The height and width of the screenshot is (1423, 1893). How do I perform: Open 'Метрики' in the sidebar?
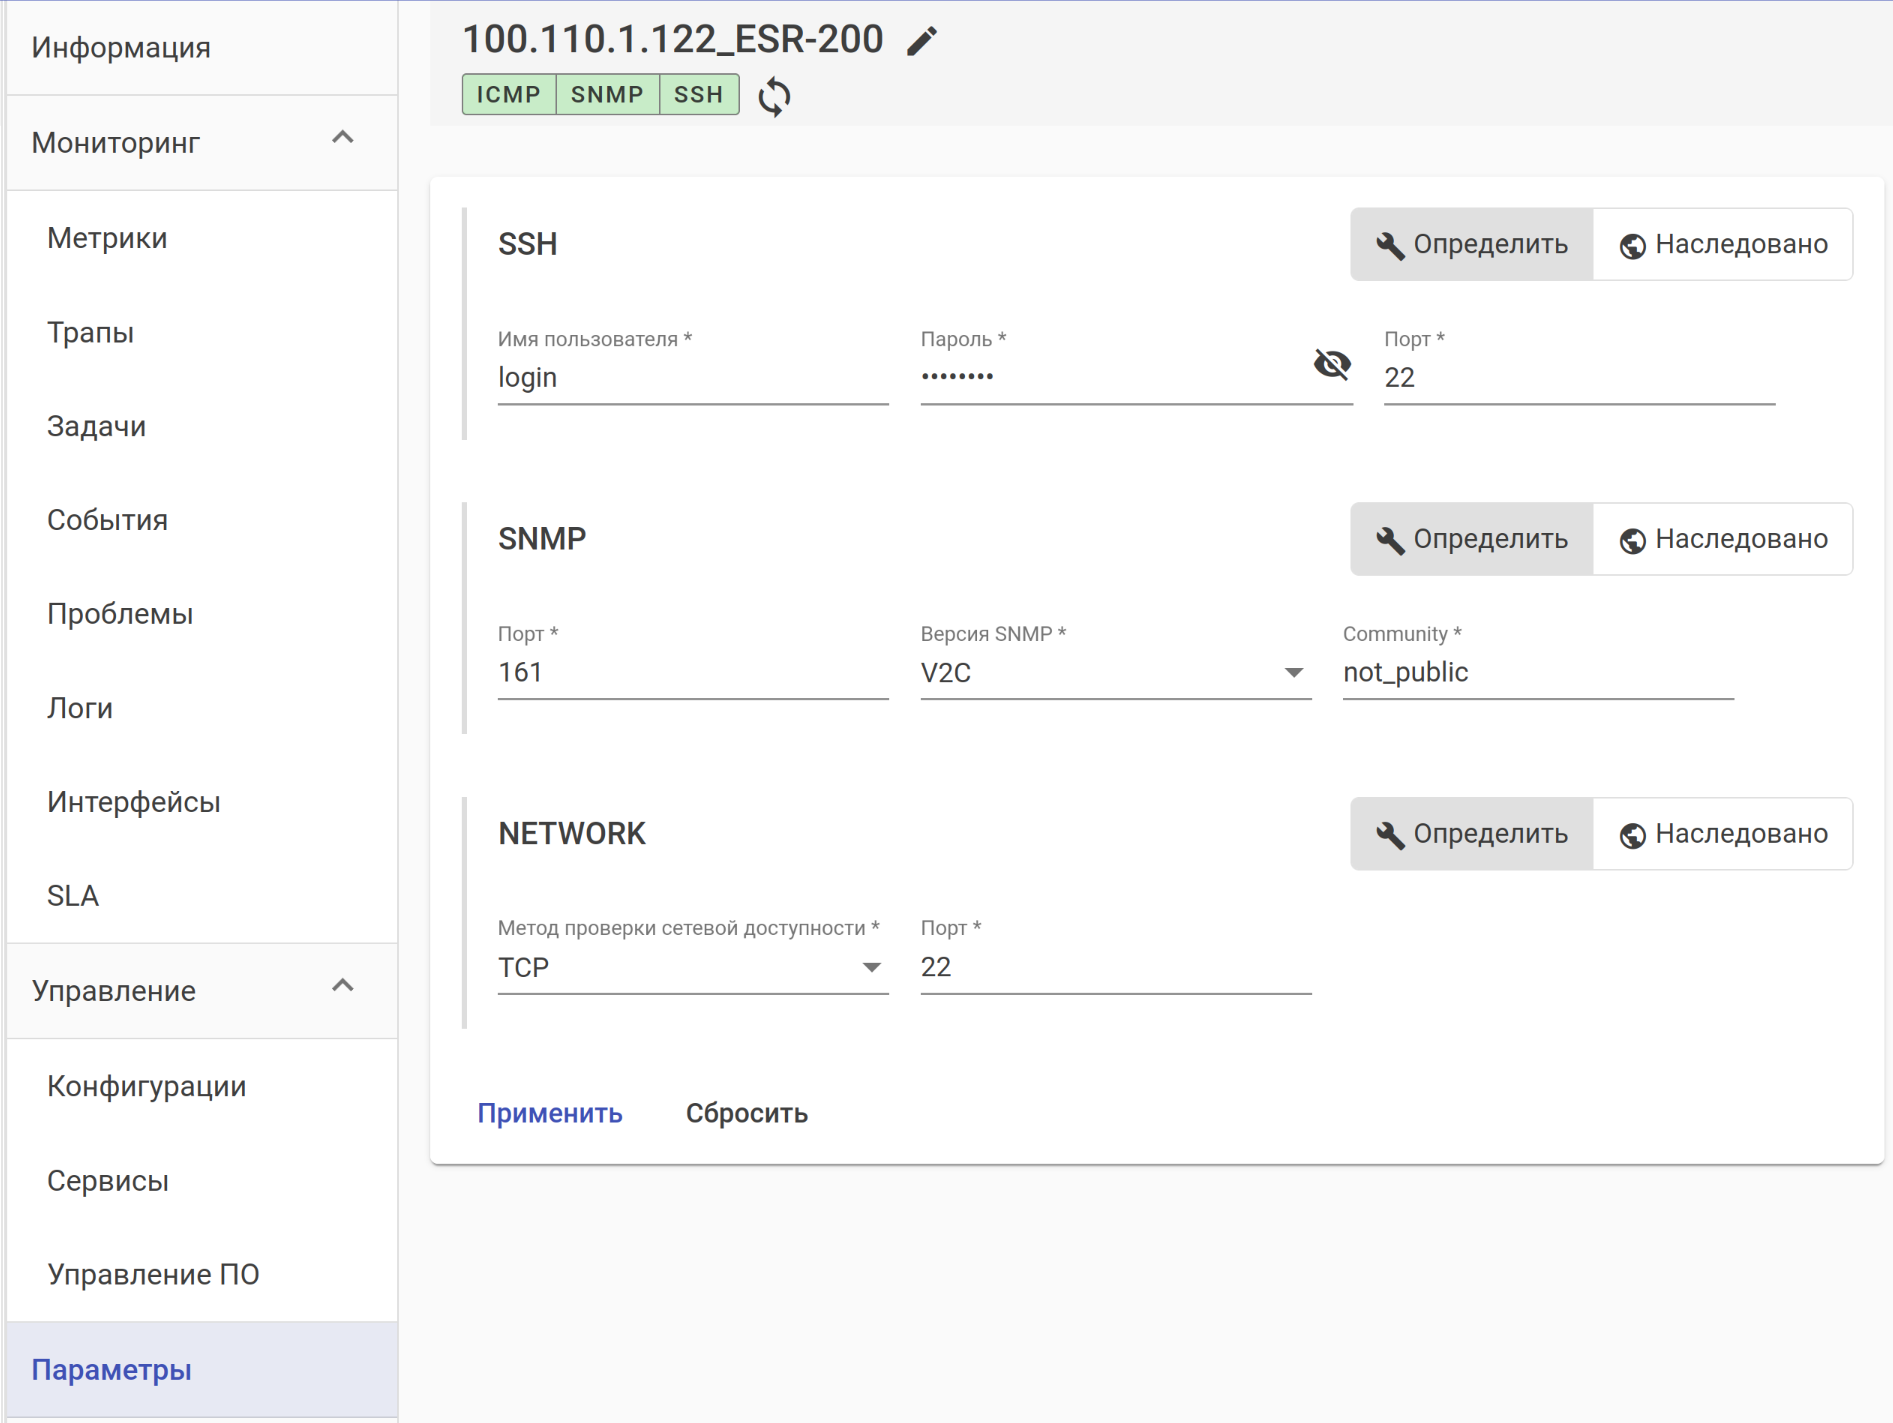(107, 238)
